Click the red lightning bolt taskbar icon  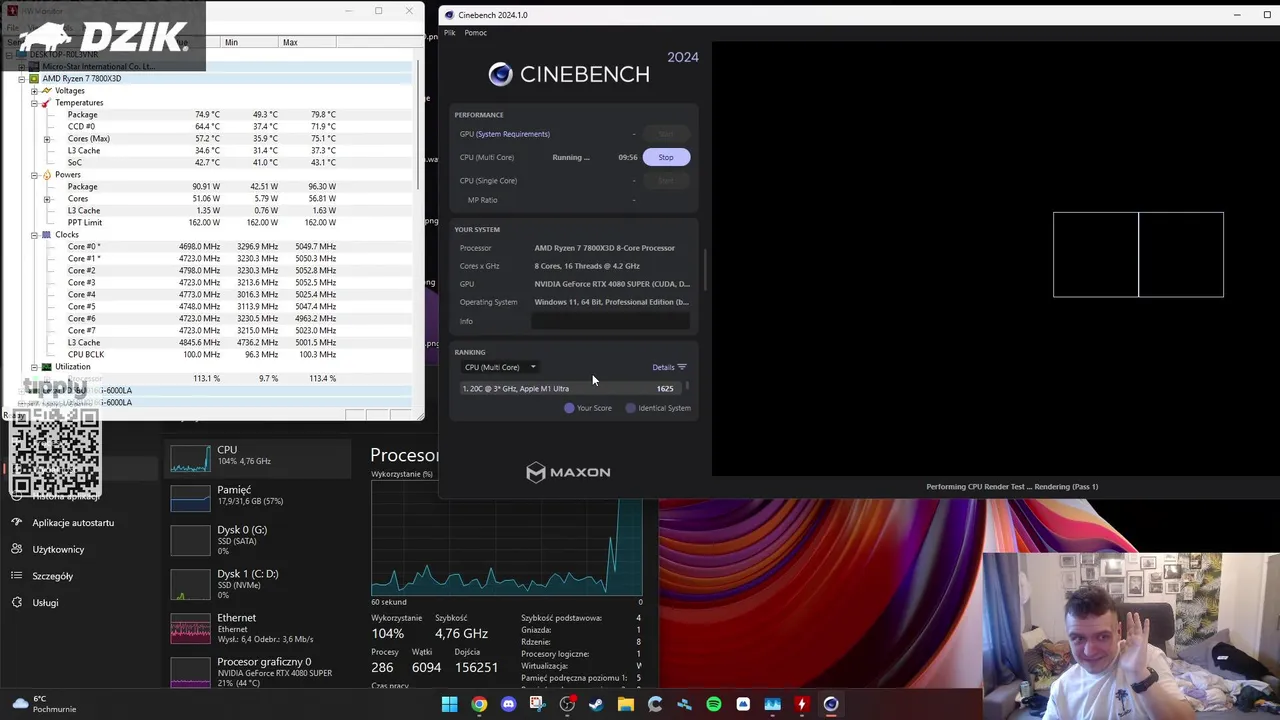(801, 704)
